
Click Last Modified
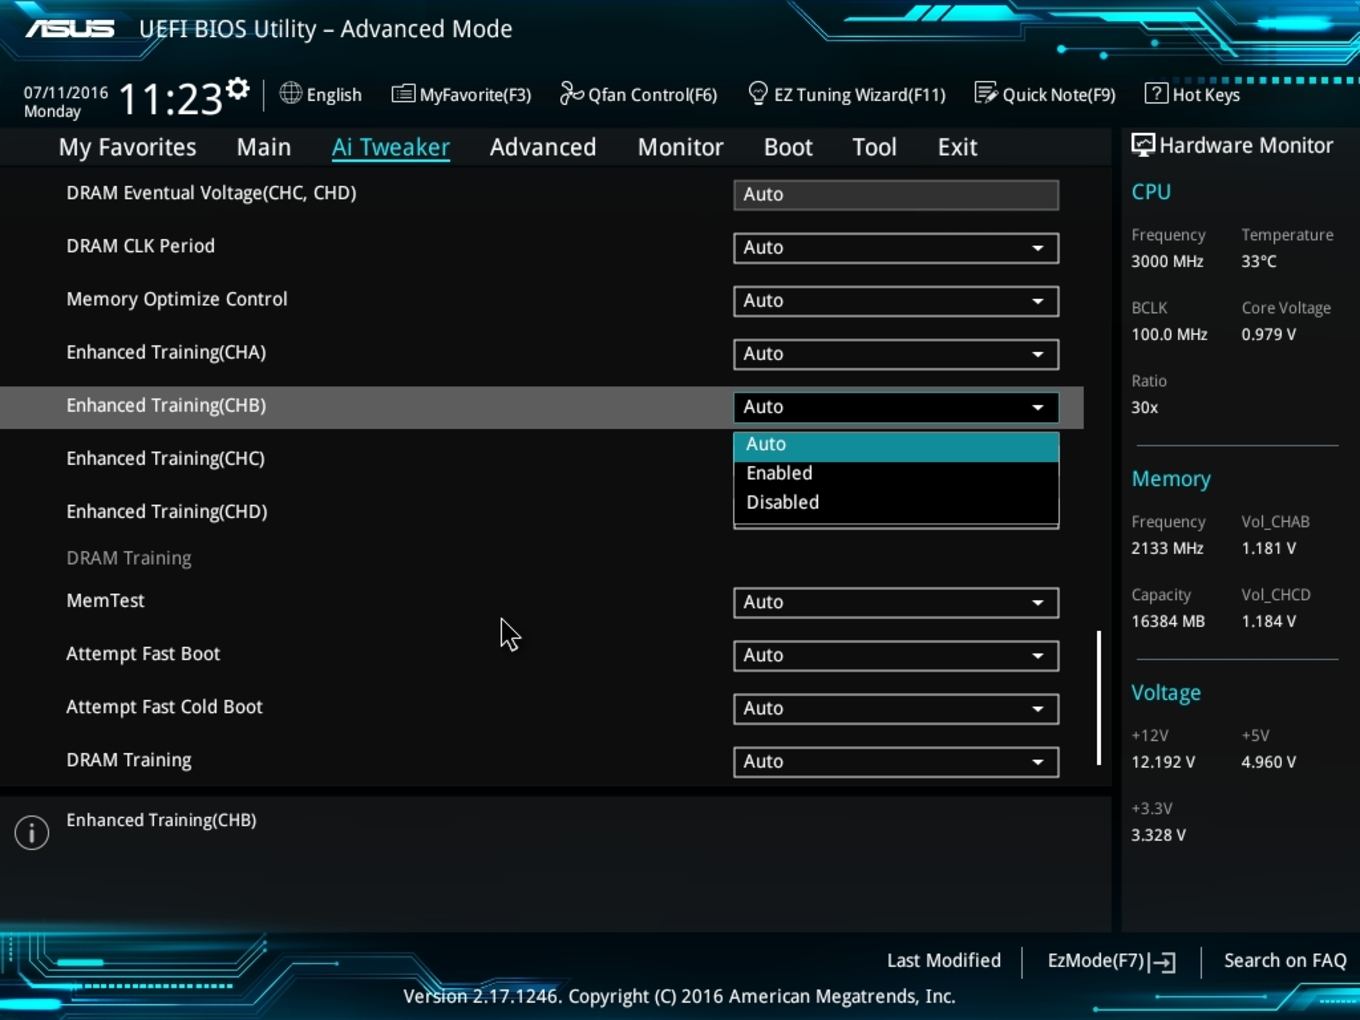tap(943, 960)
